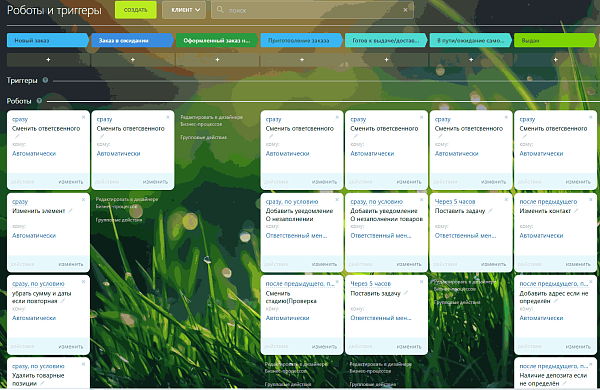Remove the Изменить элемент robot card
Image resolution: width=600 pixels, height=390 pixels.
(x=83, y=199)
